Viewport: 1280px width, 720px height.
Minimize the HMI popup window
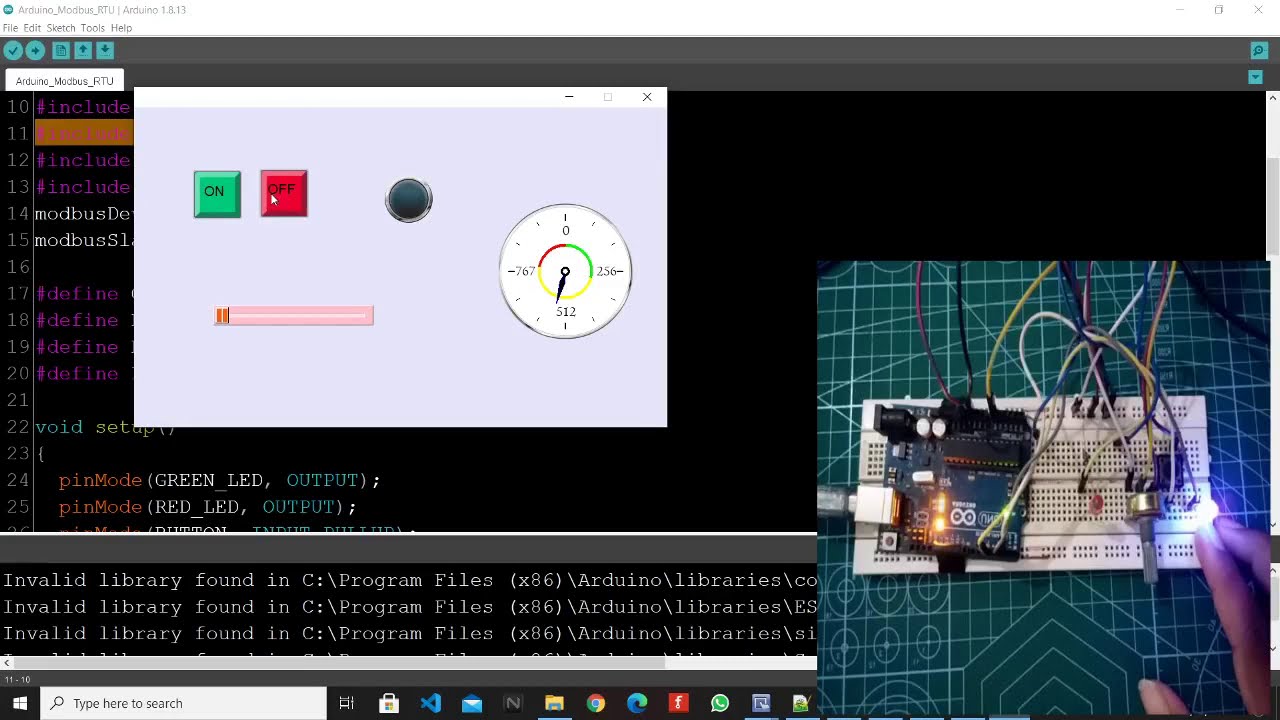point(569,97)
